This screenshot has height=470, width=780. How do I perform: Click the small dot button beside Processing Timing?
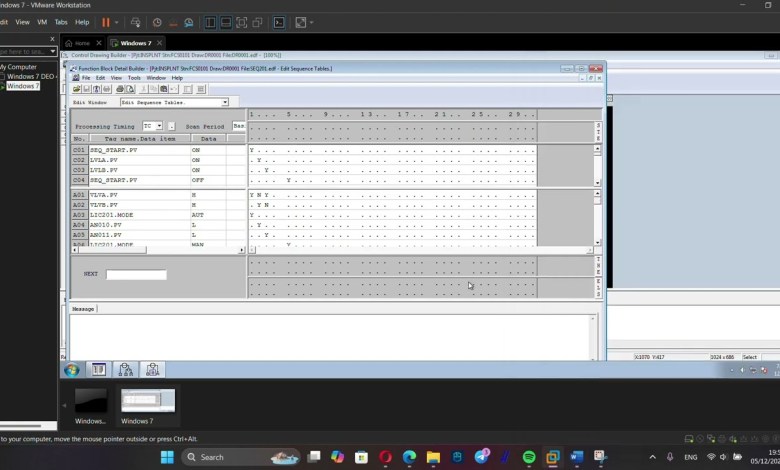tap(171, 126)
